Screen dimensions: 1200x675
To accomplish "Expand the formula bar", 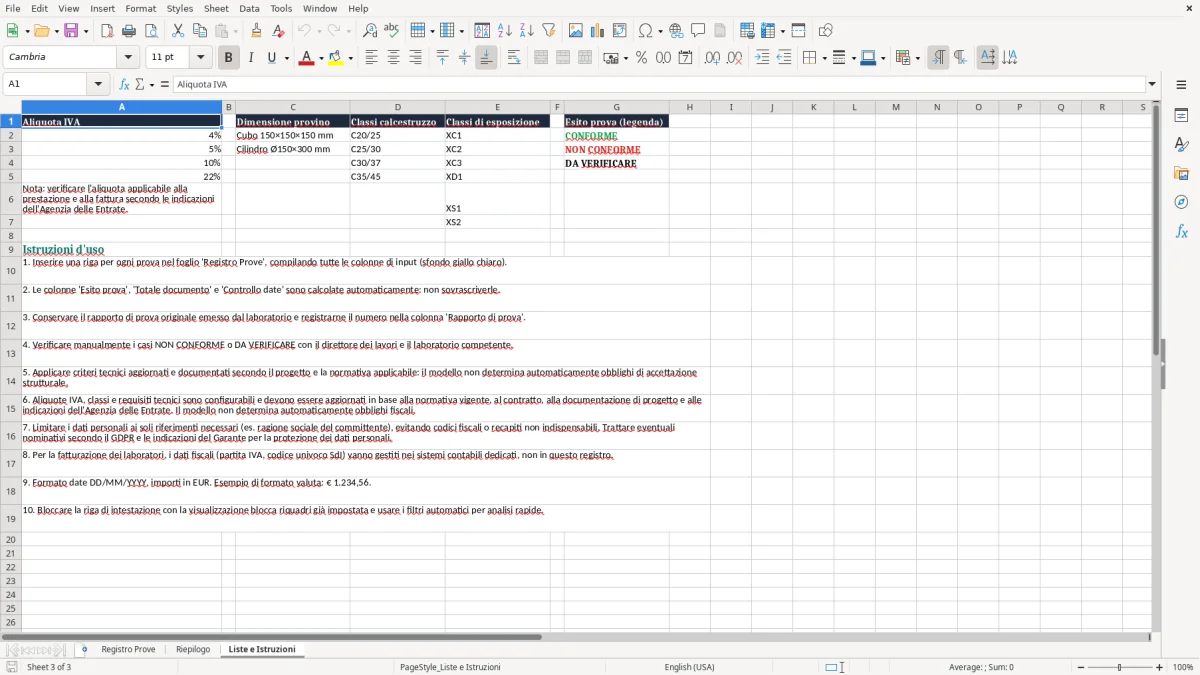I will [x=1152, y=84].
